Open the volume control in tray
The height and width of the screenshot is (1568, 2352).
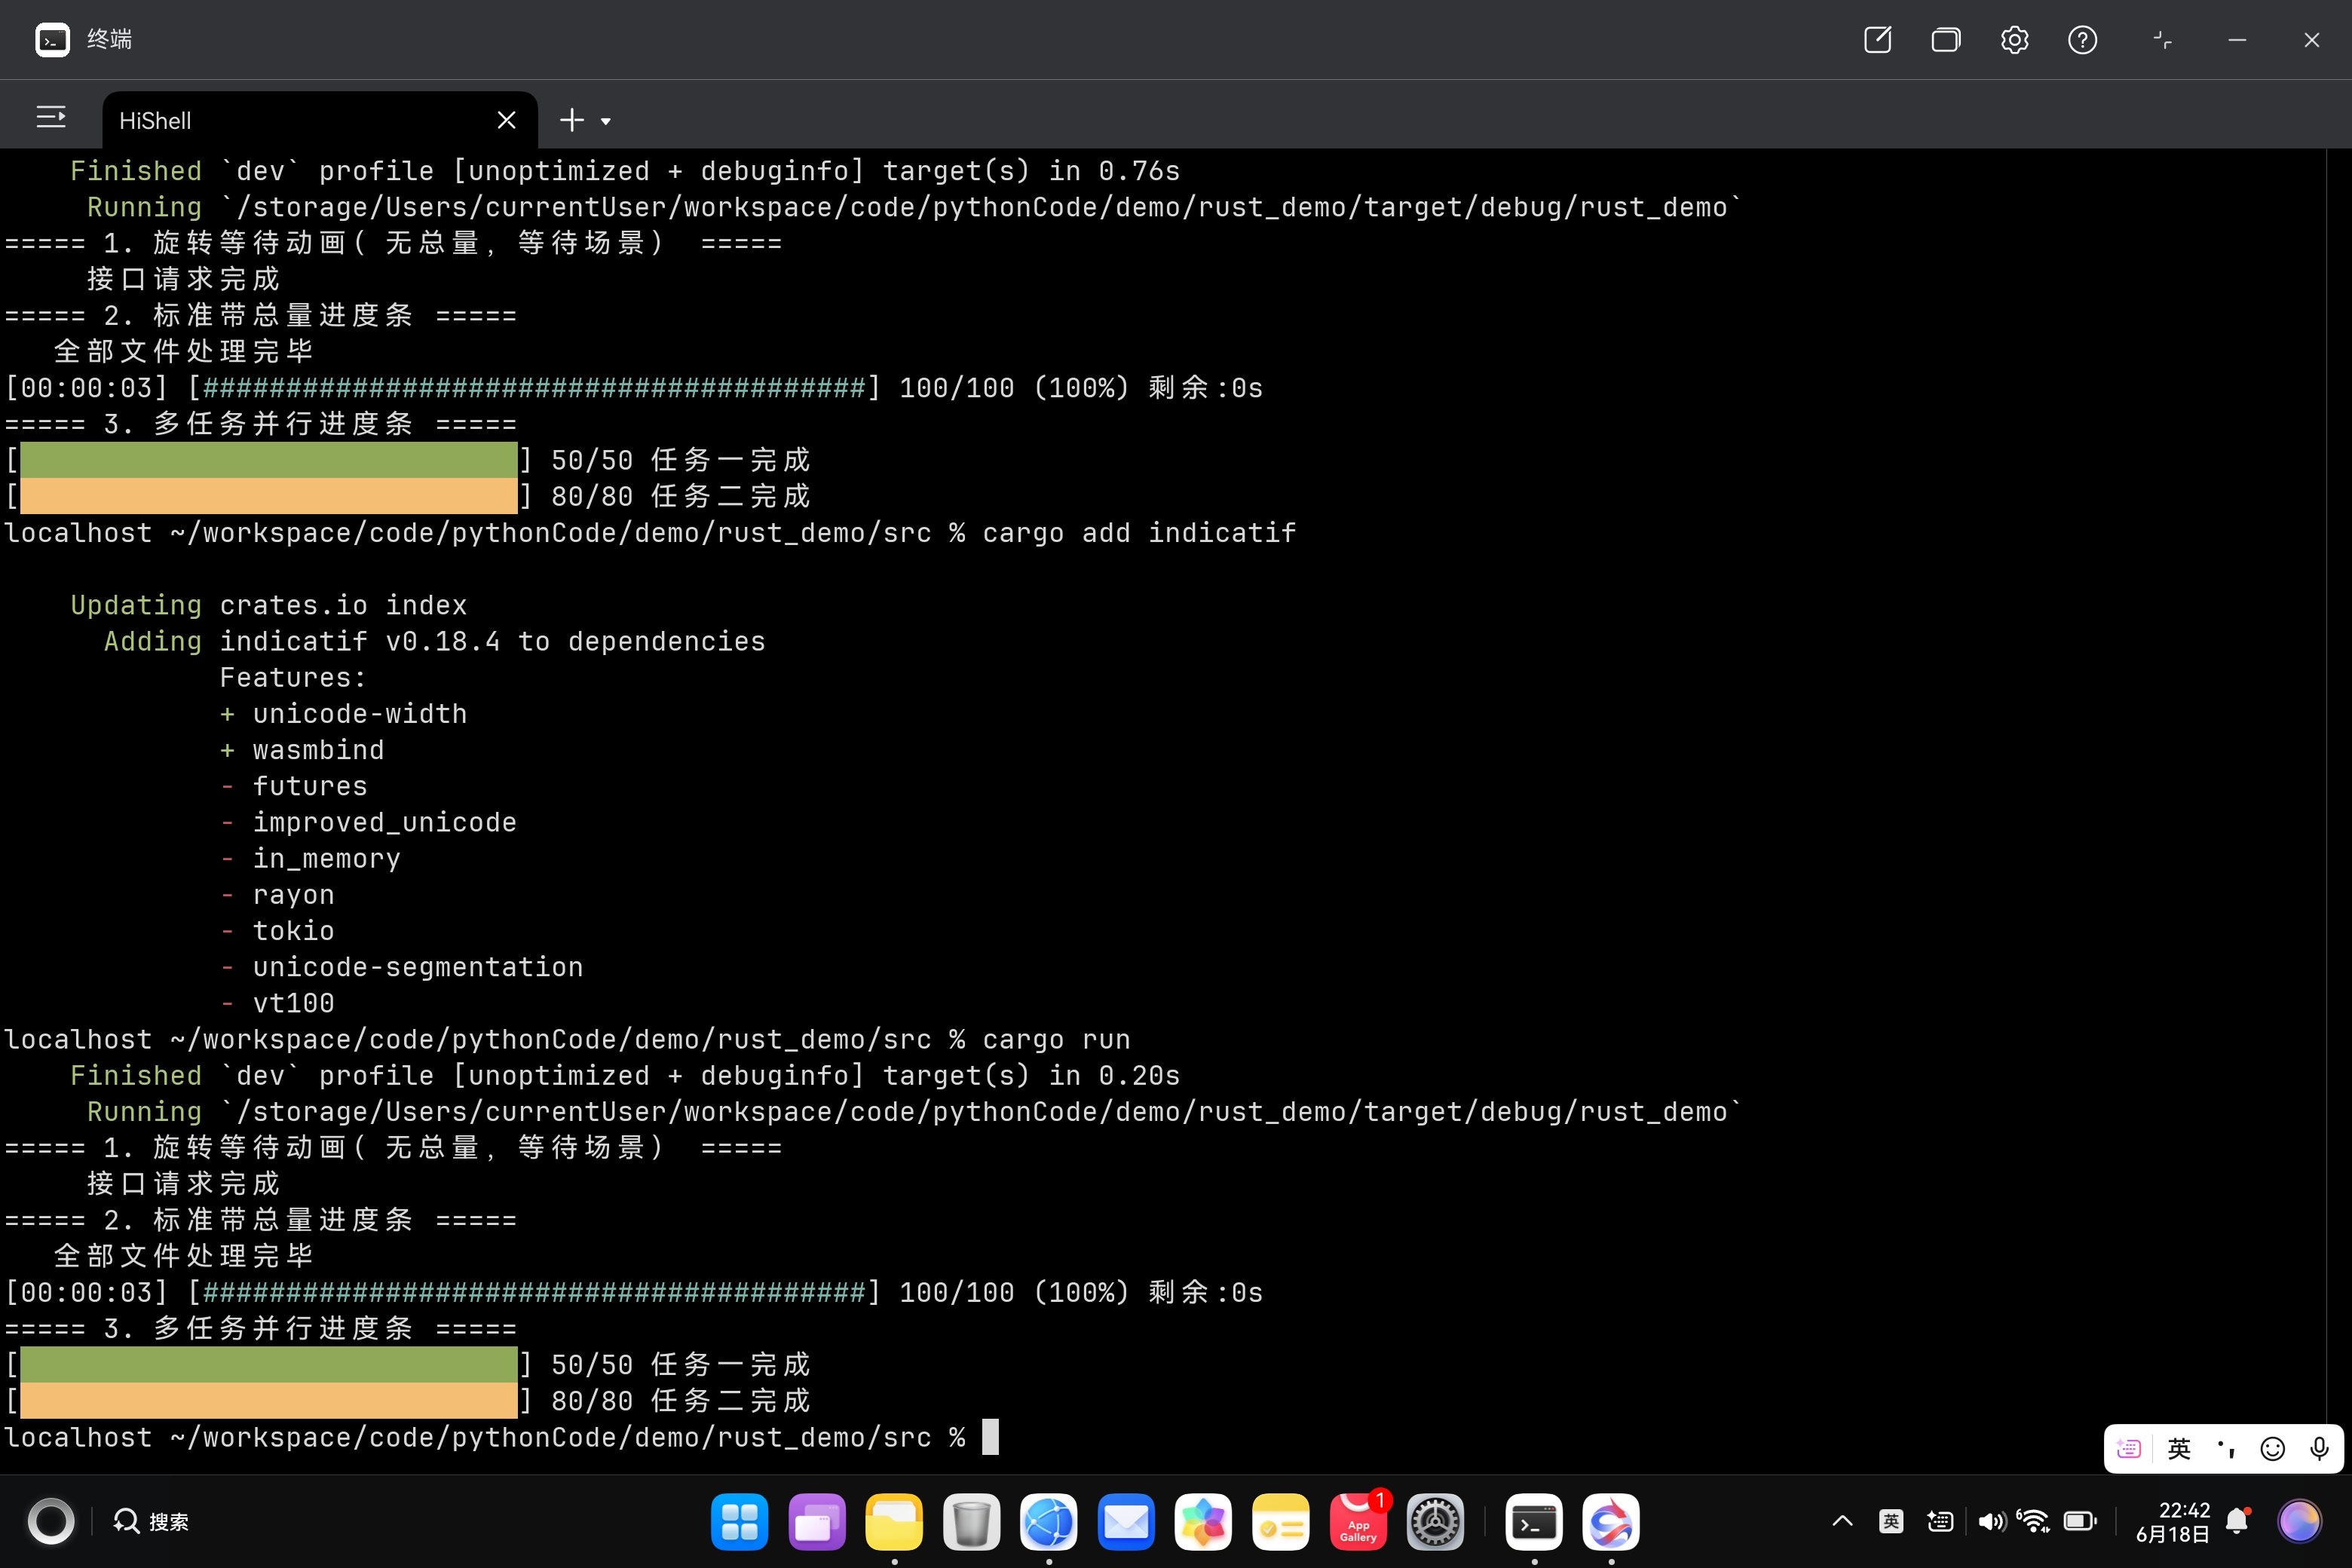1992,1521
